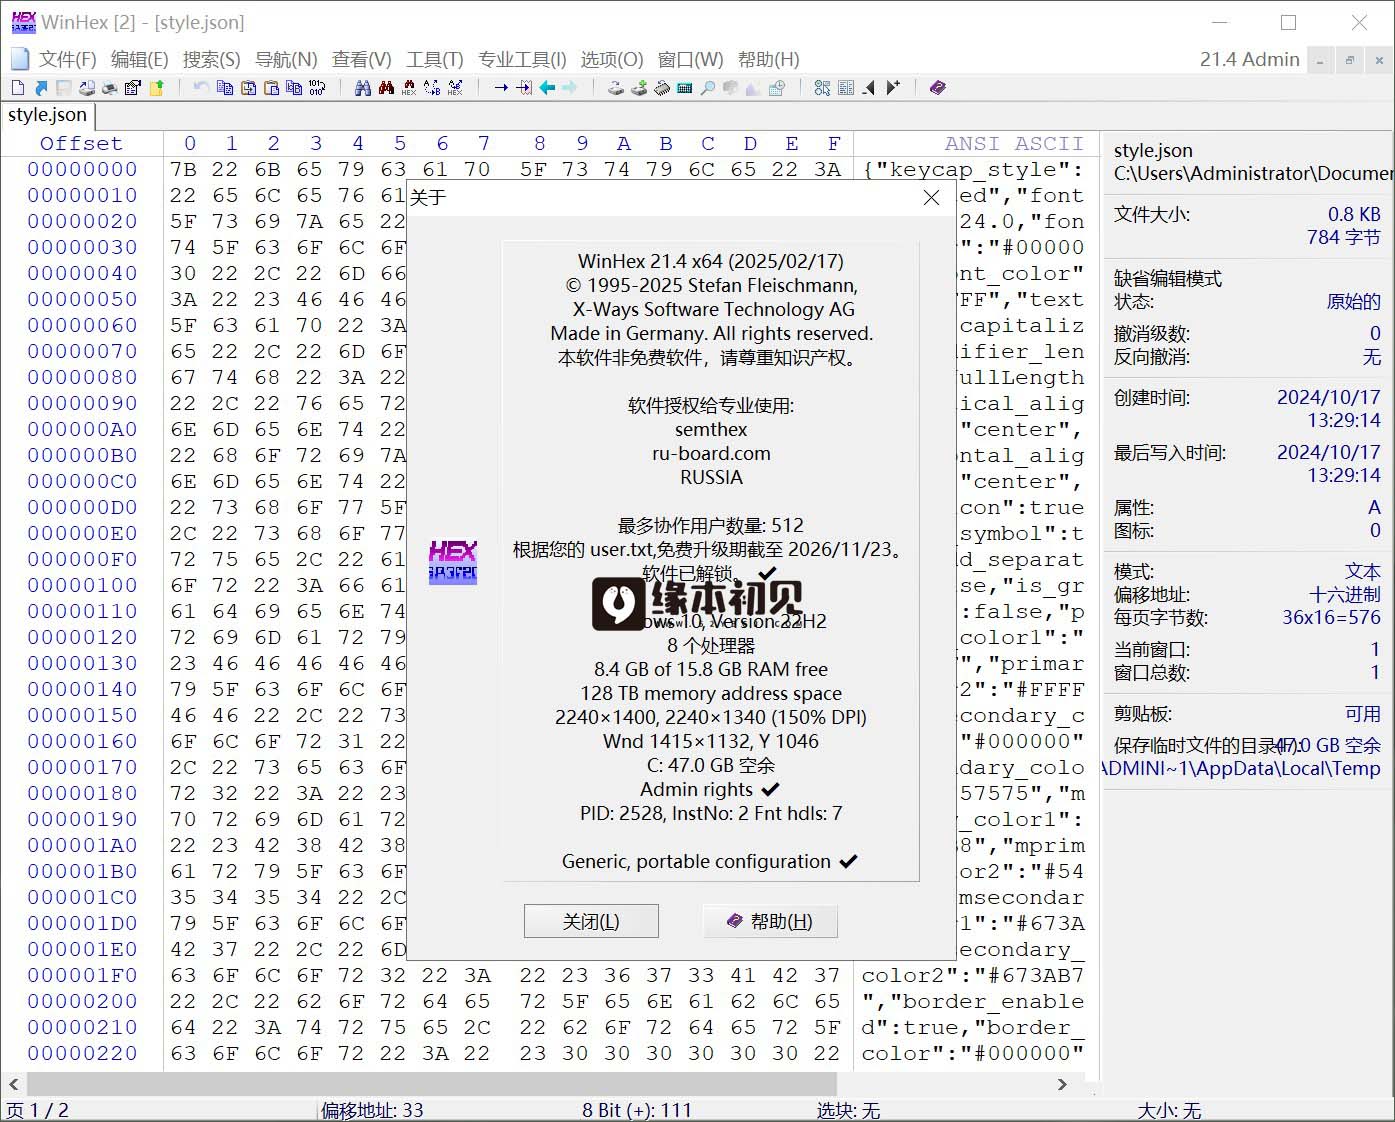This screenshot has height=1122, width=1395.
Task: Open the 专业工具(I) menu
Action: point(522,59)
